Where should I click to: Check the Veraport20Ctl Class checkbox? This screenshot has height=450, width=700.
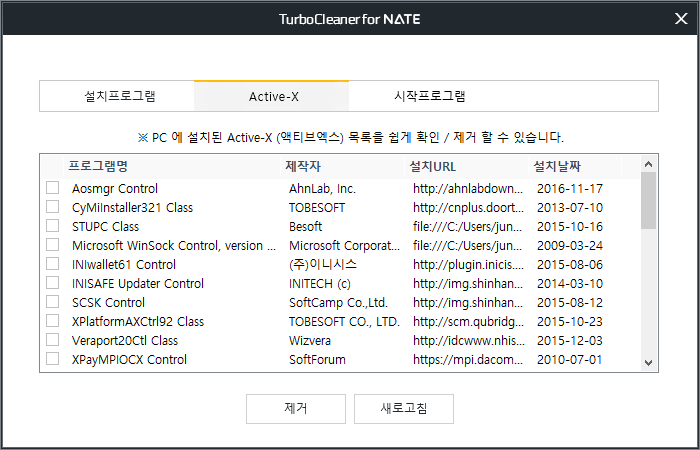pos(53,340)
